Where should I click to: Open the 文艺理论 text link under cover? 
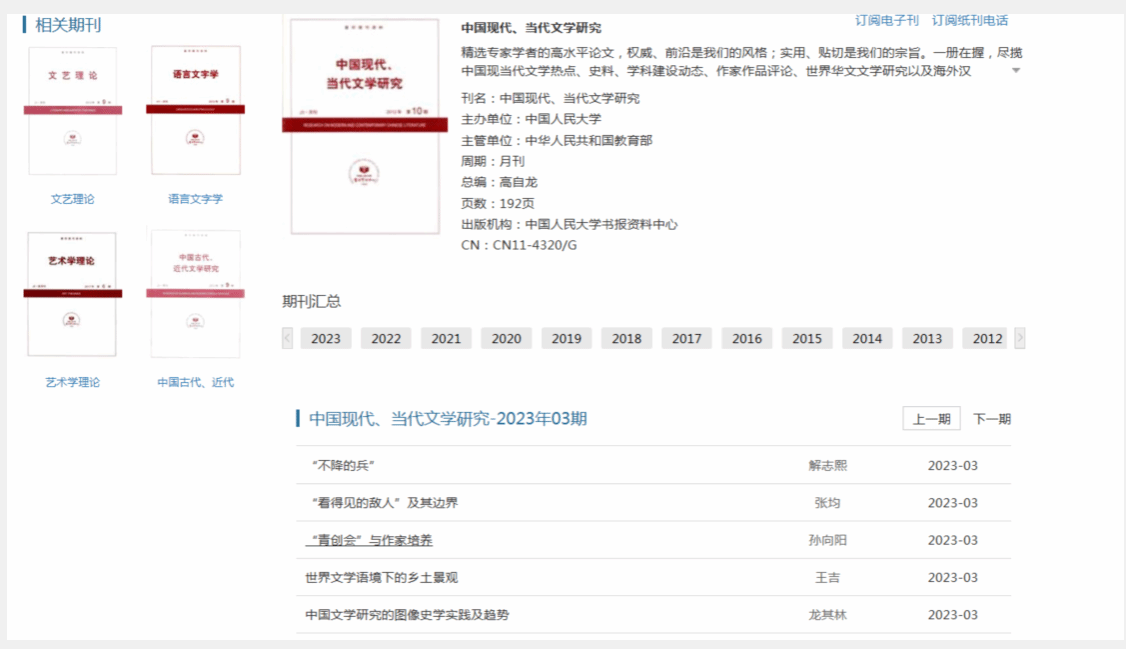coord(72,199)
